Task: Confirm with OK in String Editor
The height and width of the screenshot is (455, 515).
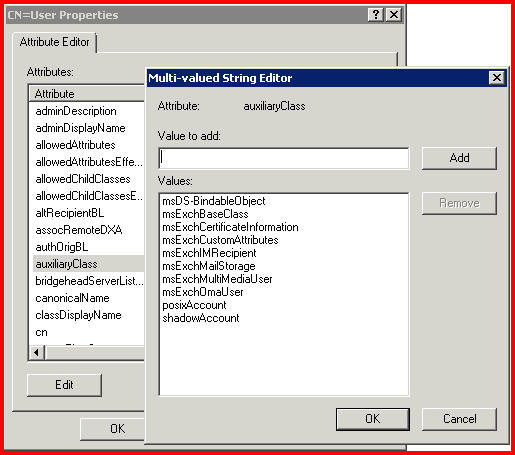Action: pos(373,419)
